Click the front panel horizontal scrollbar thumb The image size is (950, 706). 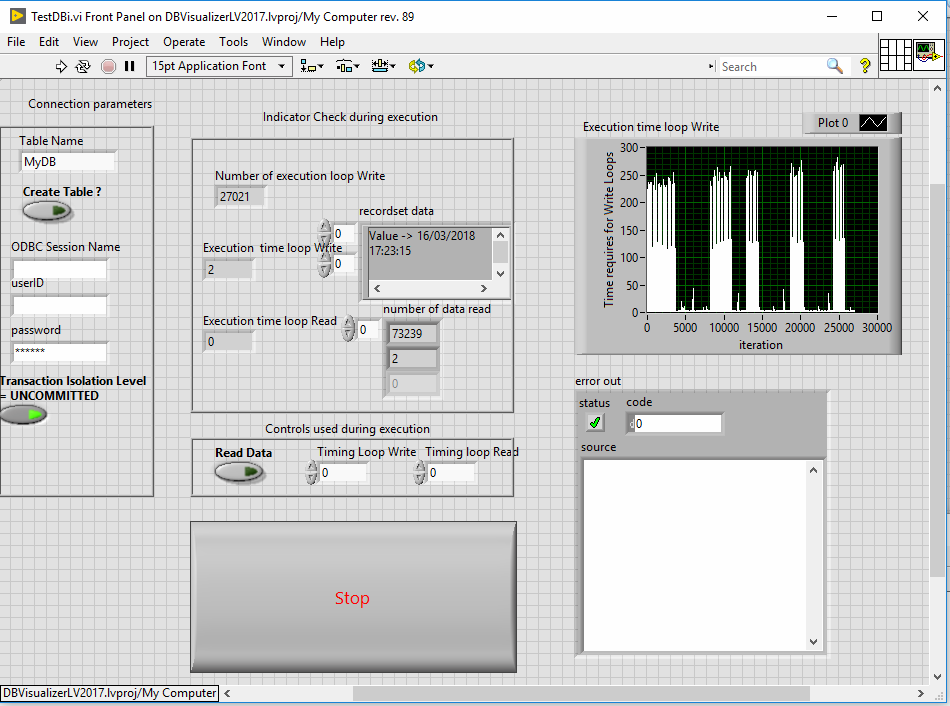[581, 693]
